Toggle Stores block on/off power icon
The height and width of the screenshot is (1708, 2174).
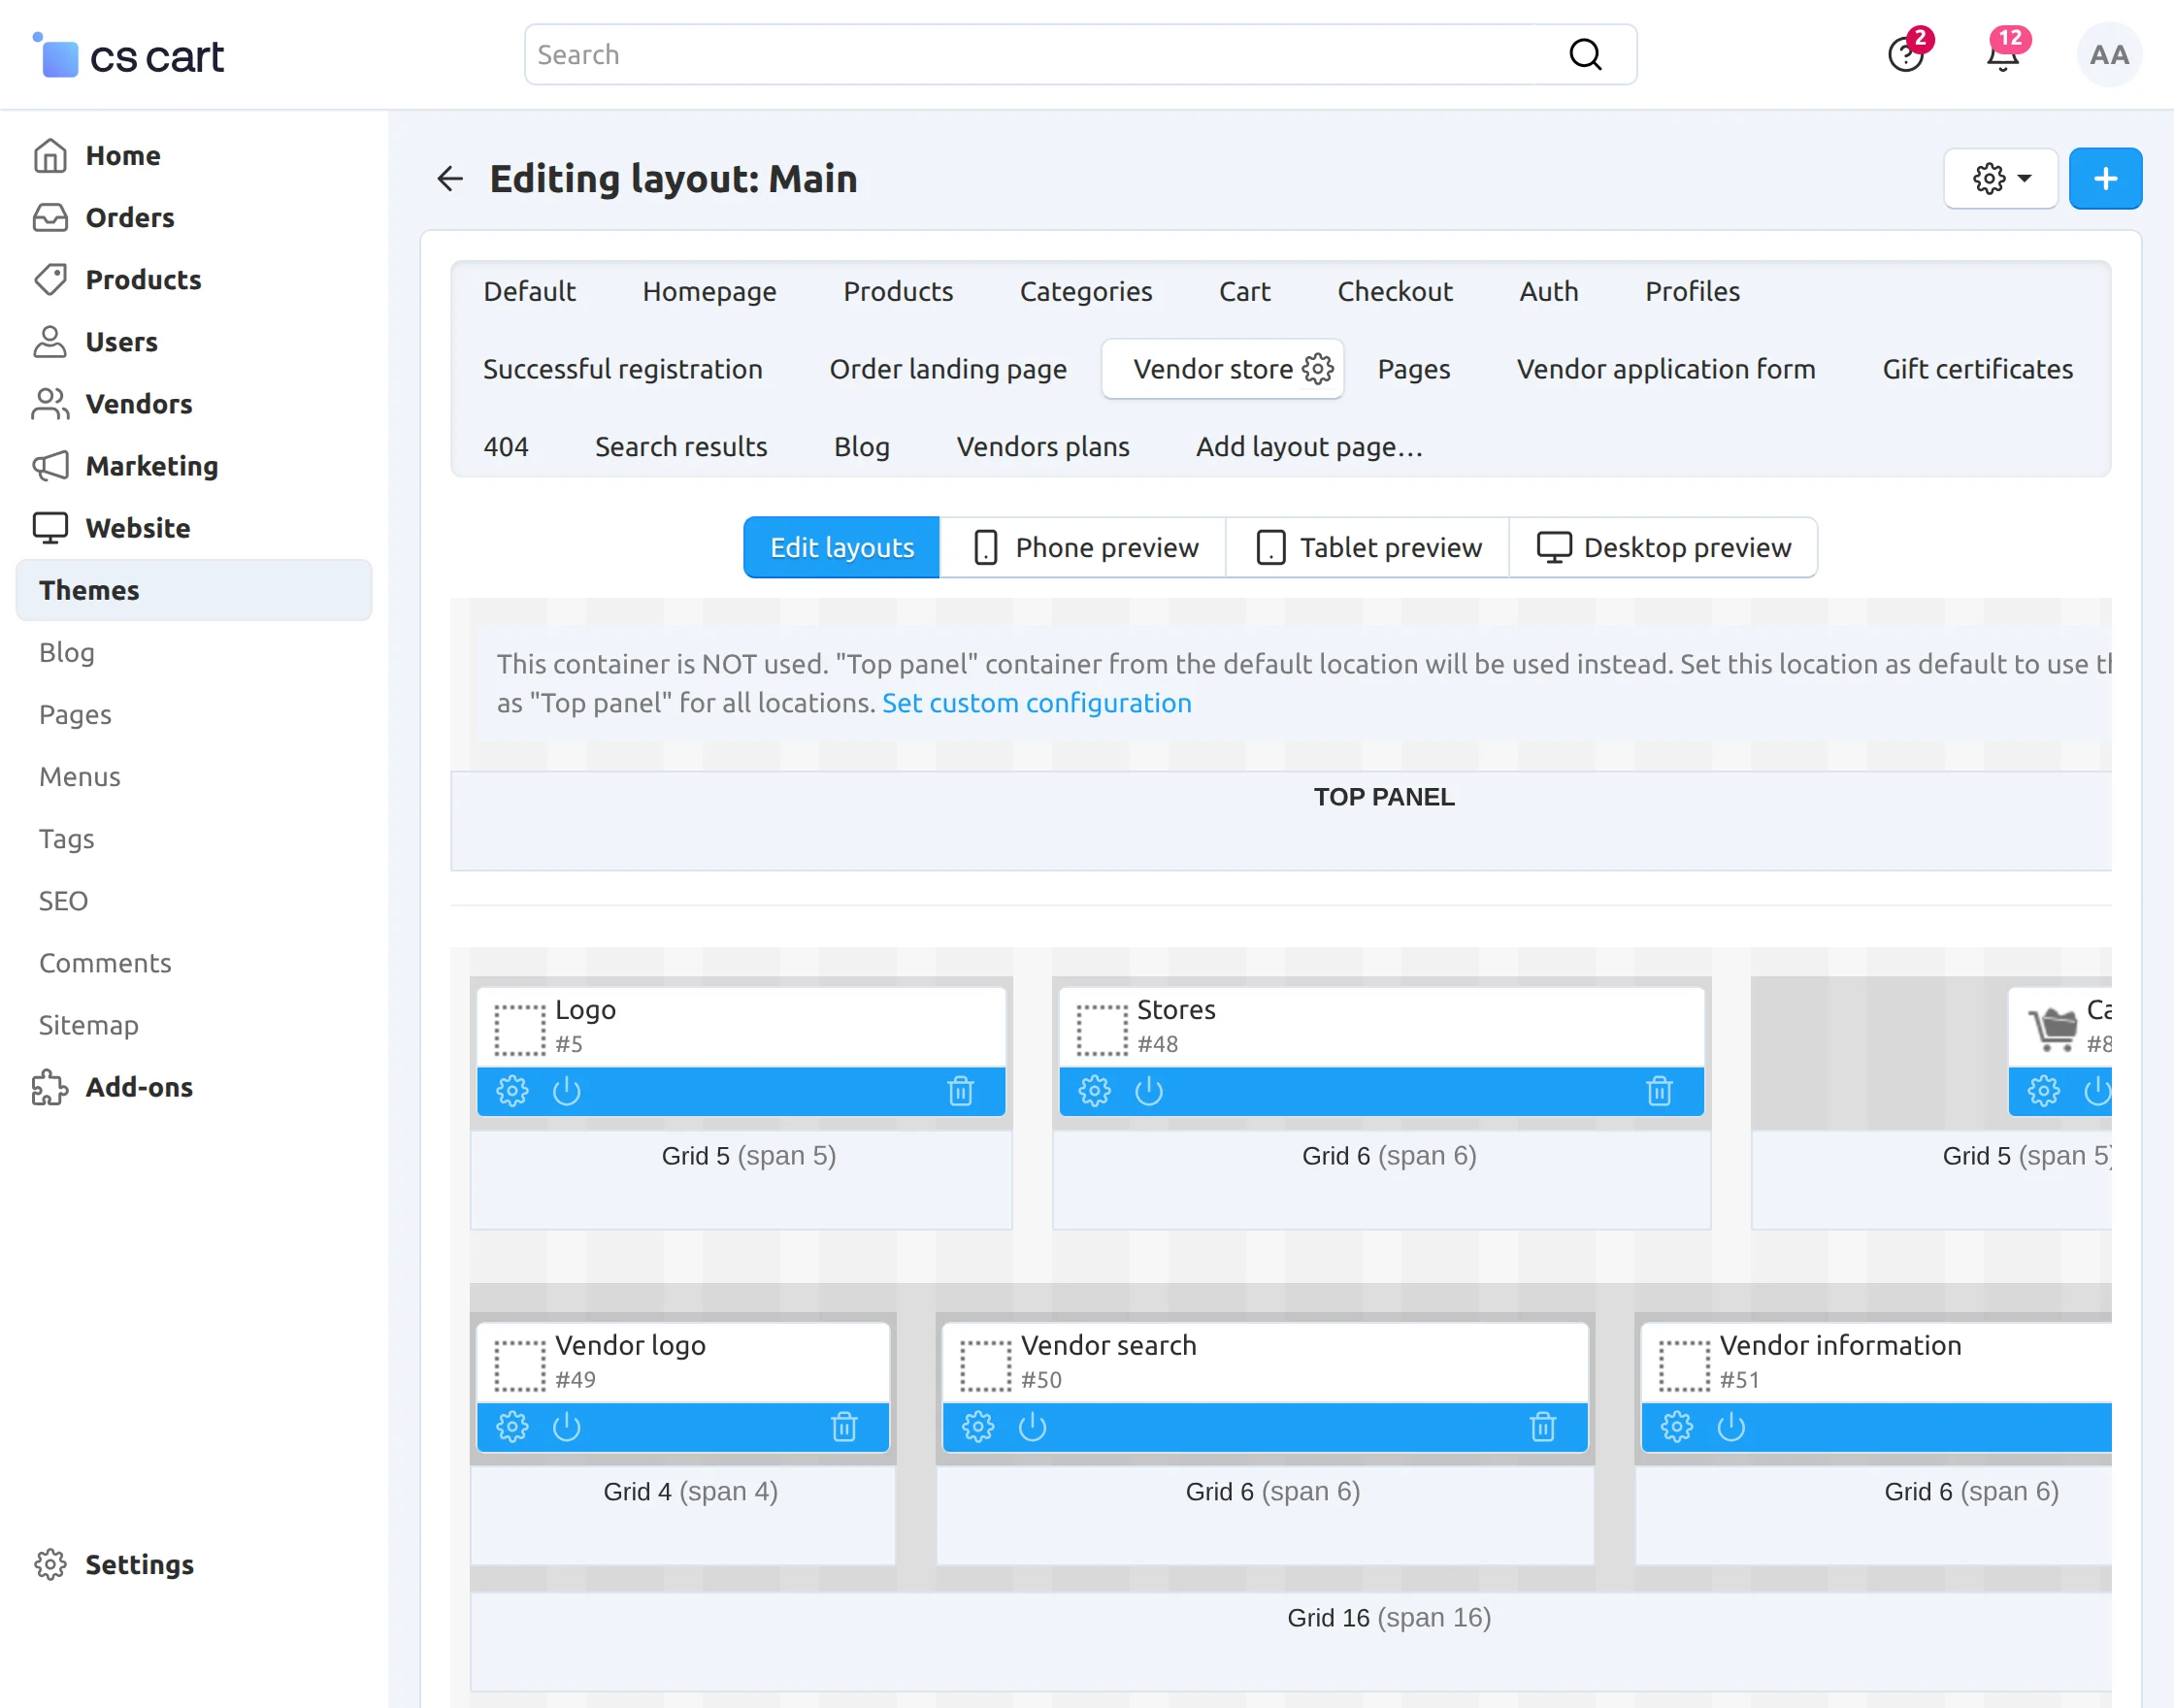click(x=1149, y=1090)
